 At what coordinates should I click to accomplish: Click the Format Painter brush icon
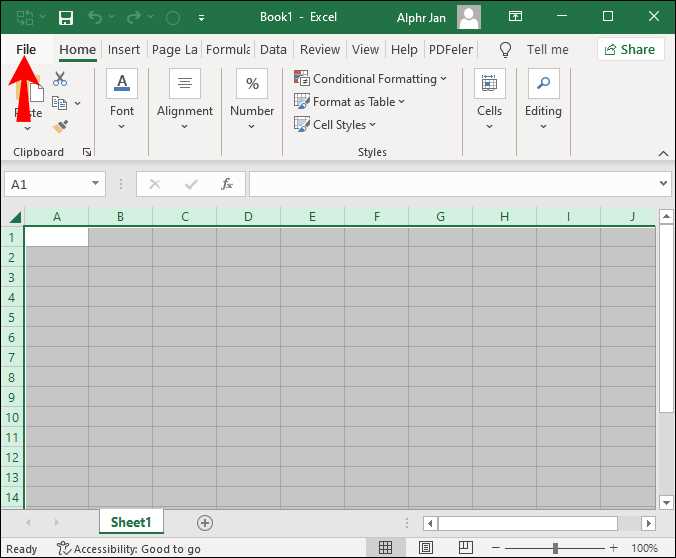coord(60,126)
